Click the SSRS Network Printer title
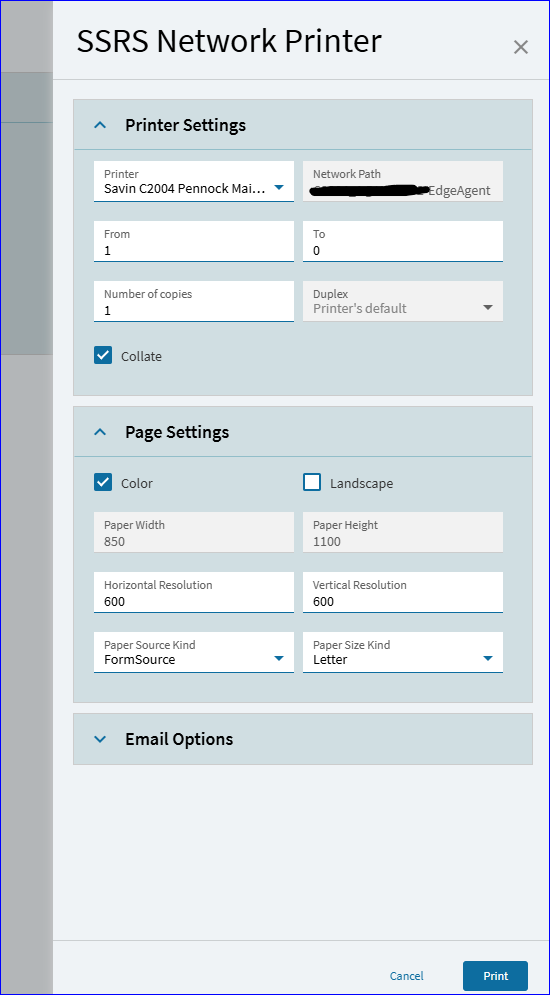 tap(229, 41)
